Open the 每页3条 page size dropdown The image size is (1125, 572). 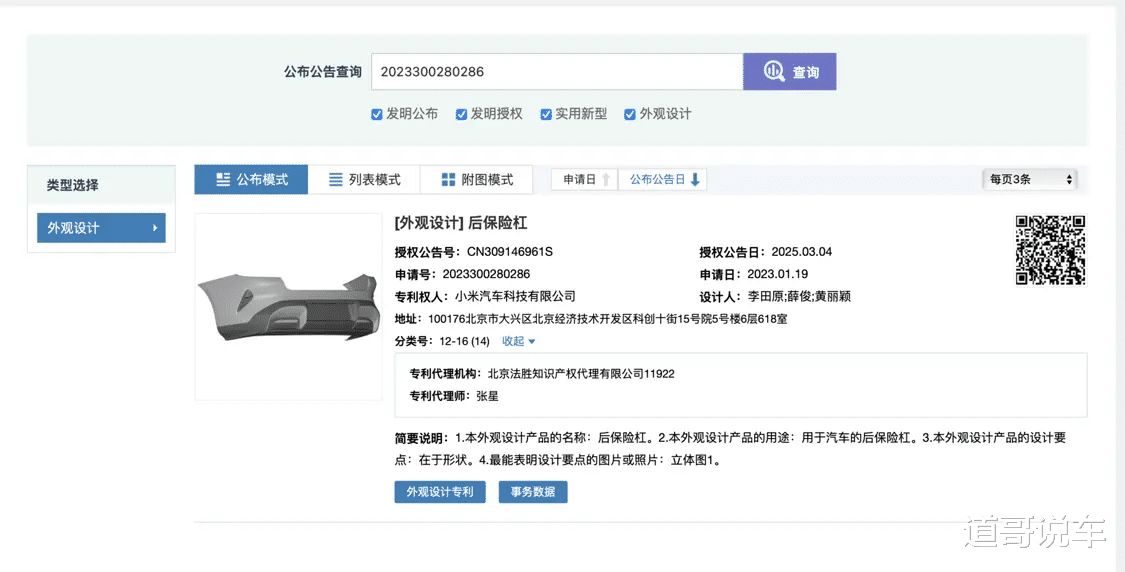(1030, 179)
